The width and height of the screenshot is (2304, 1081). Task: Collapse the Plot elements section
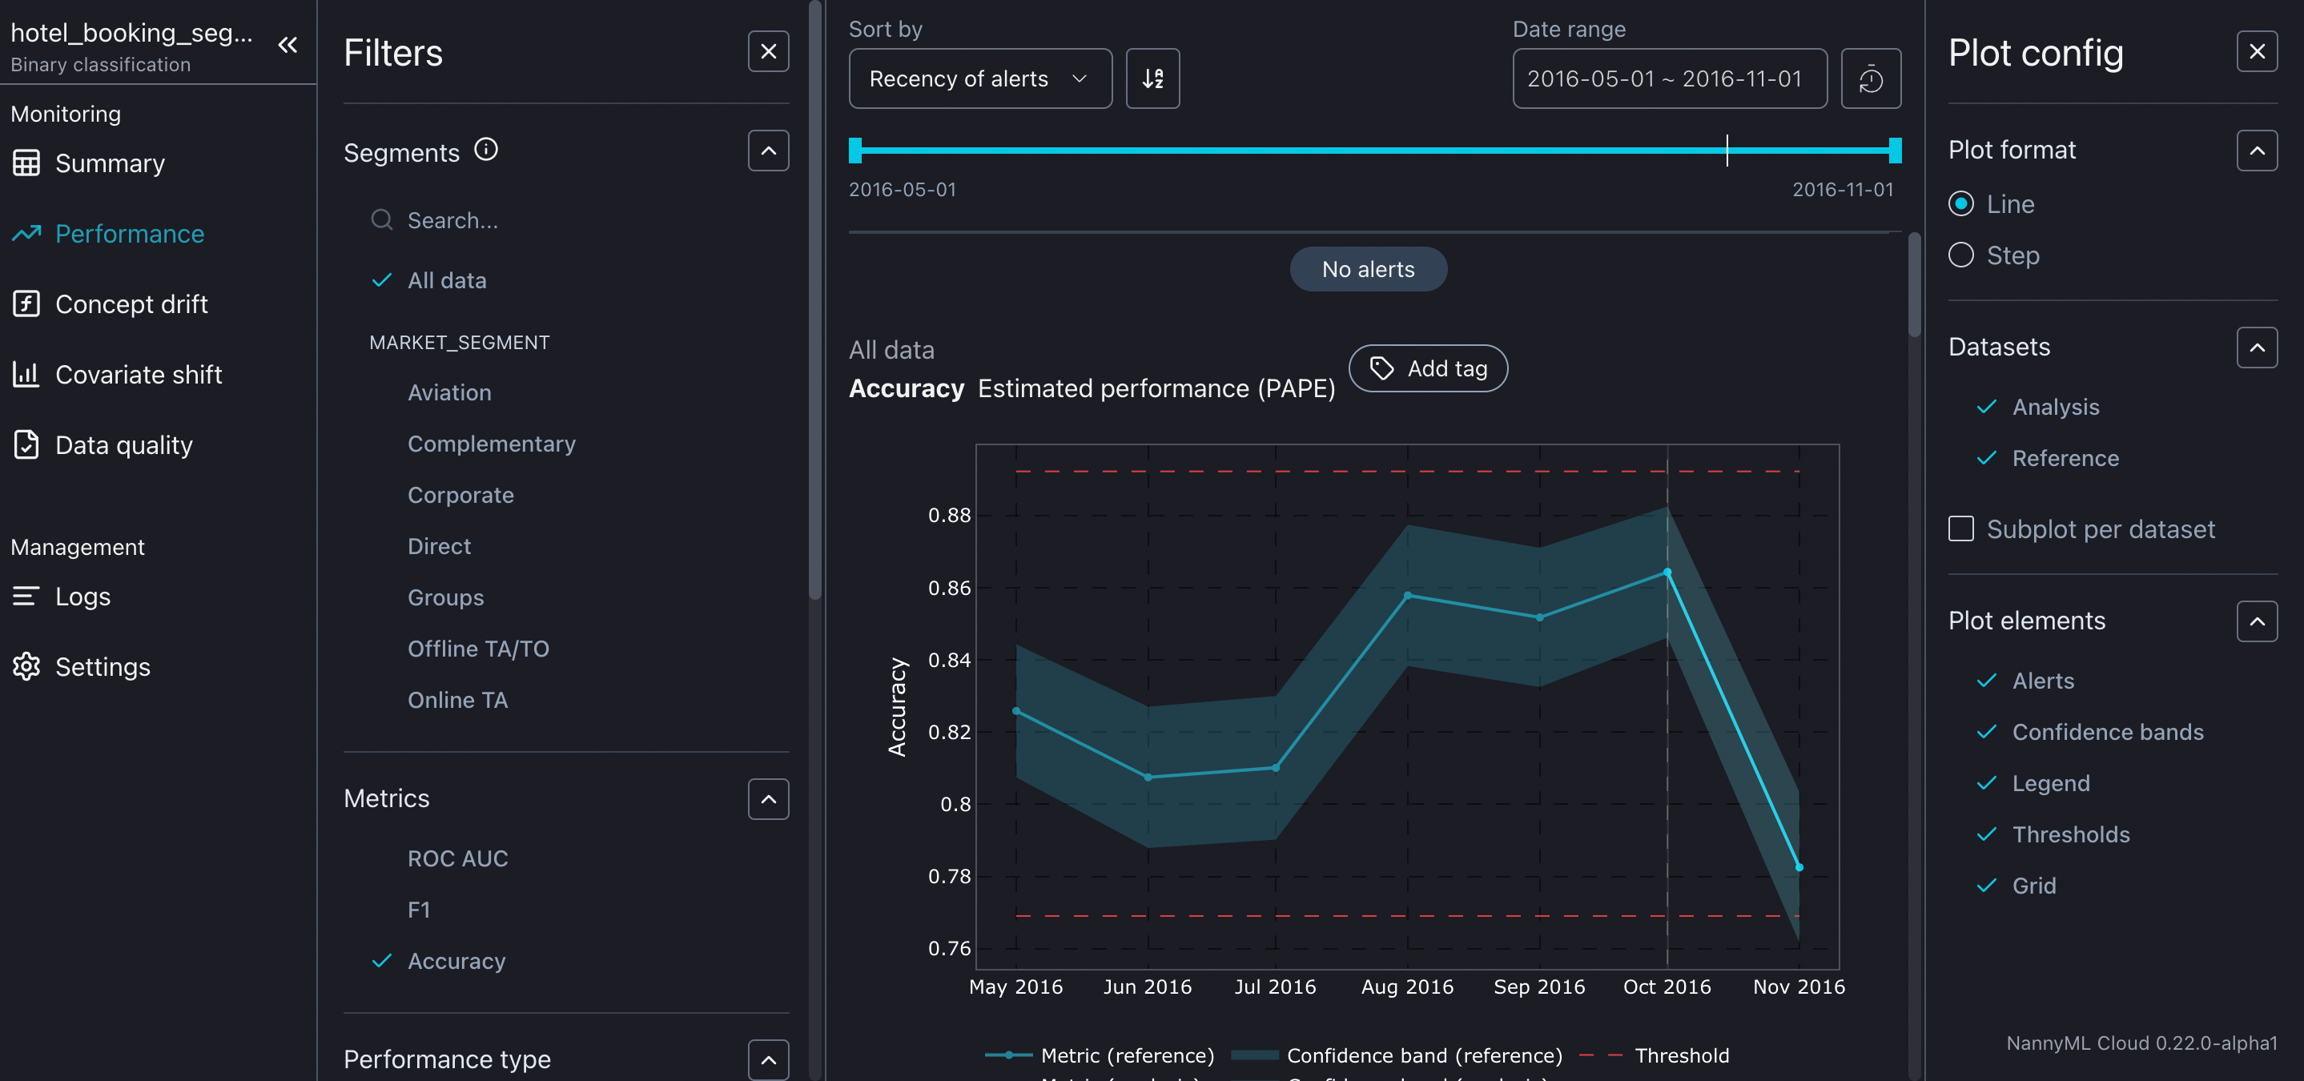point(2256,621)
